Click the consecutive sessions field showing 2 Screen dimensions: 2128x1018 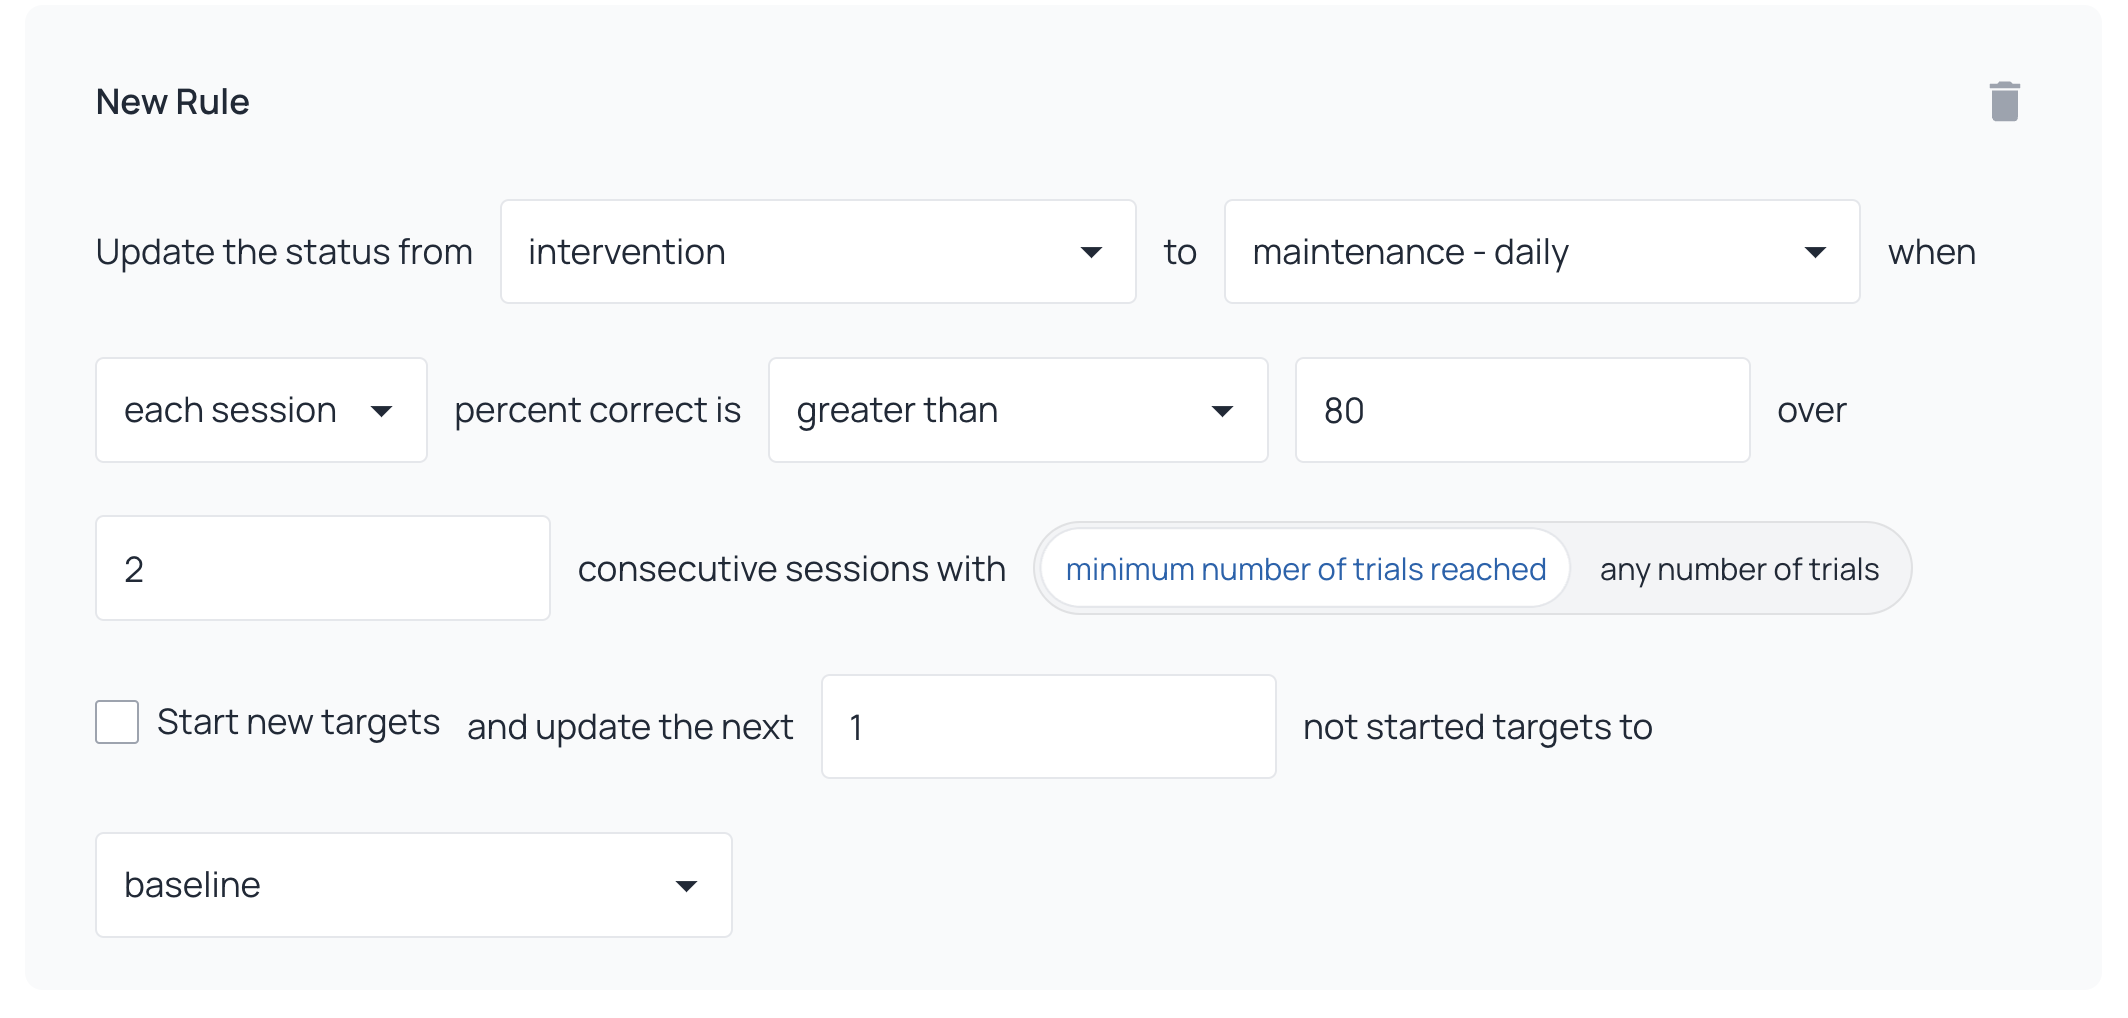click(x=323, y=568)
